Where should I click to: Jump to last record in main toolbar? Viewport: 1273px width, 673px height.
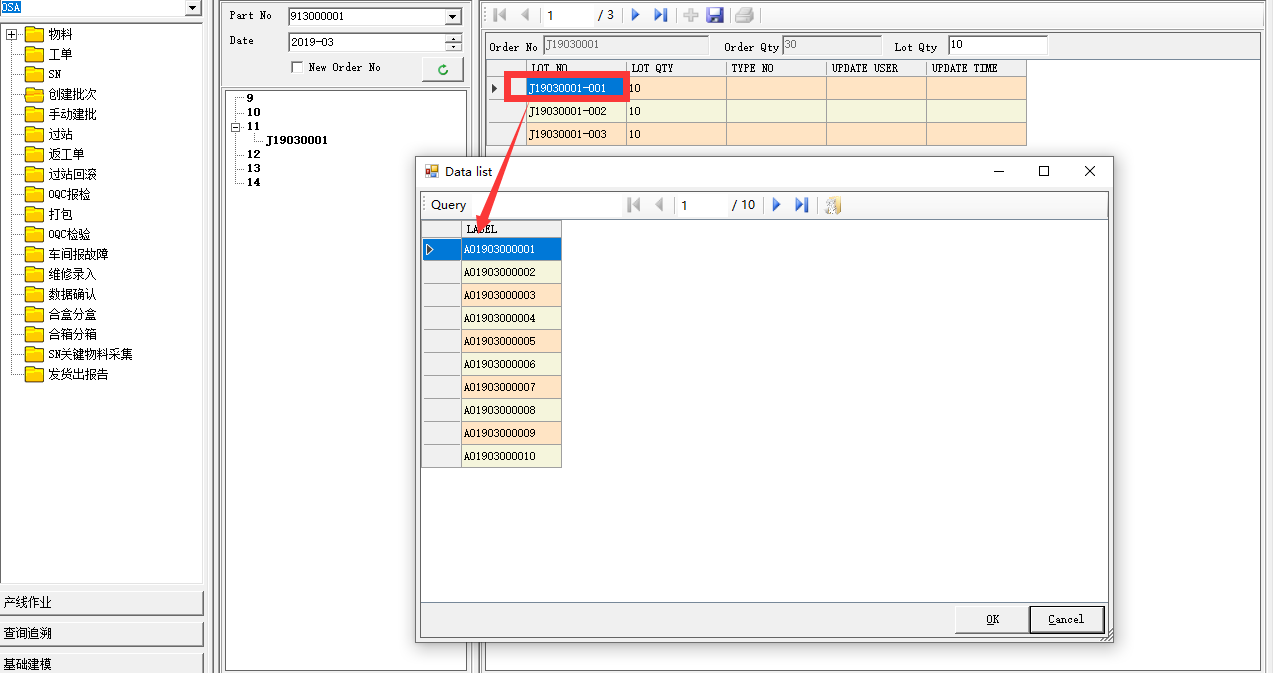click(660, 15)
